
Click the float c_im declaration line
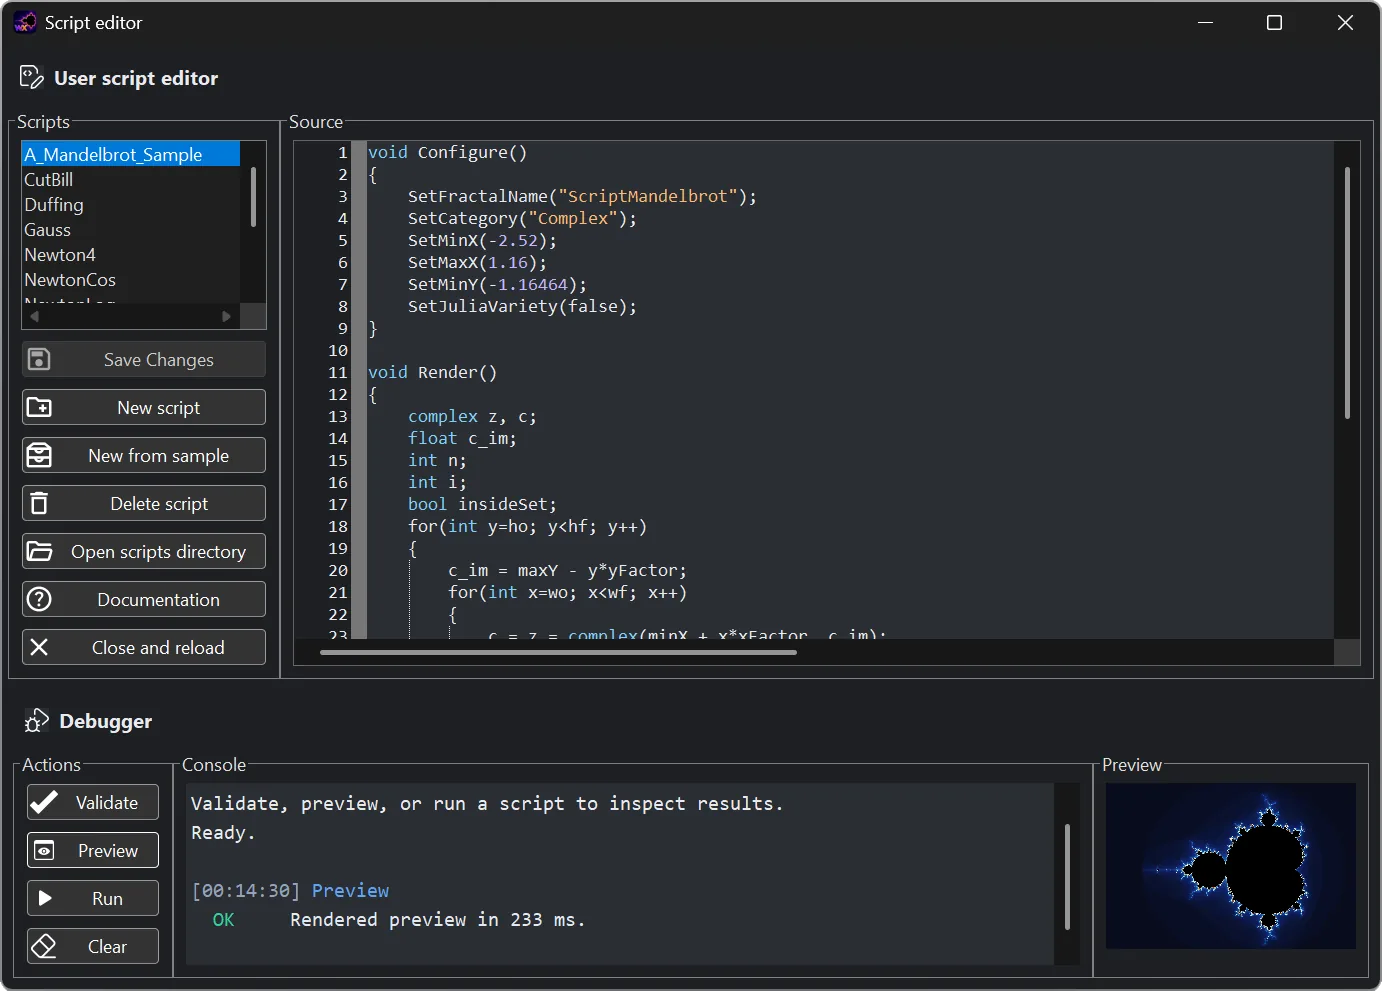click(462, 438)
